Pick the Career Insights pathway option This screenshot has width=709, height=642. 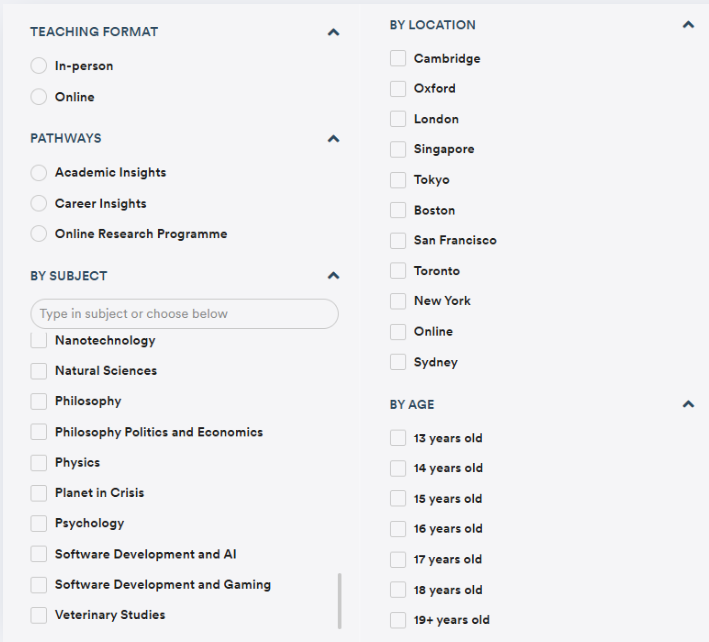[x=39, y=204]
